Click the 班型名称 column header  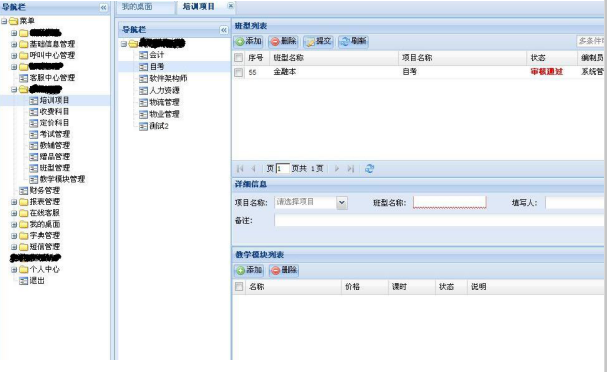334,58
